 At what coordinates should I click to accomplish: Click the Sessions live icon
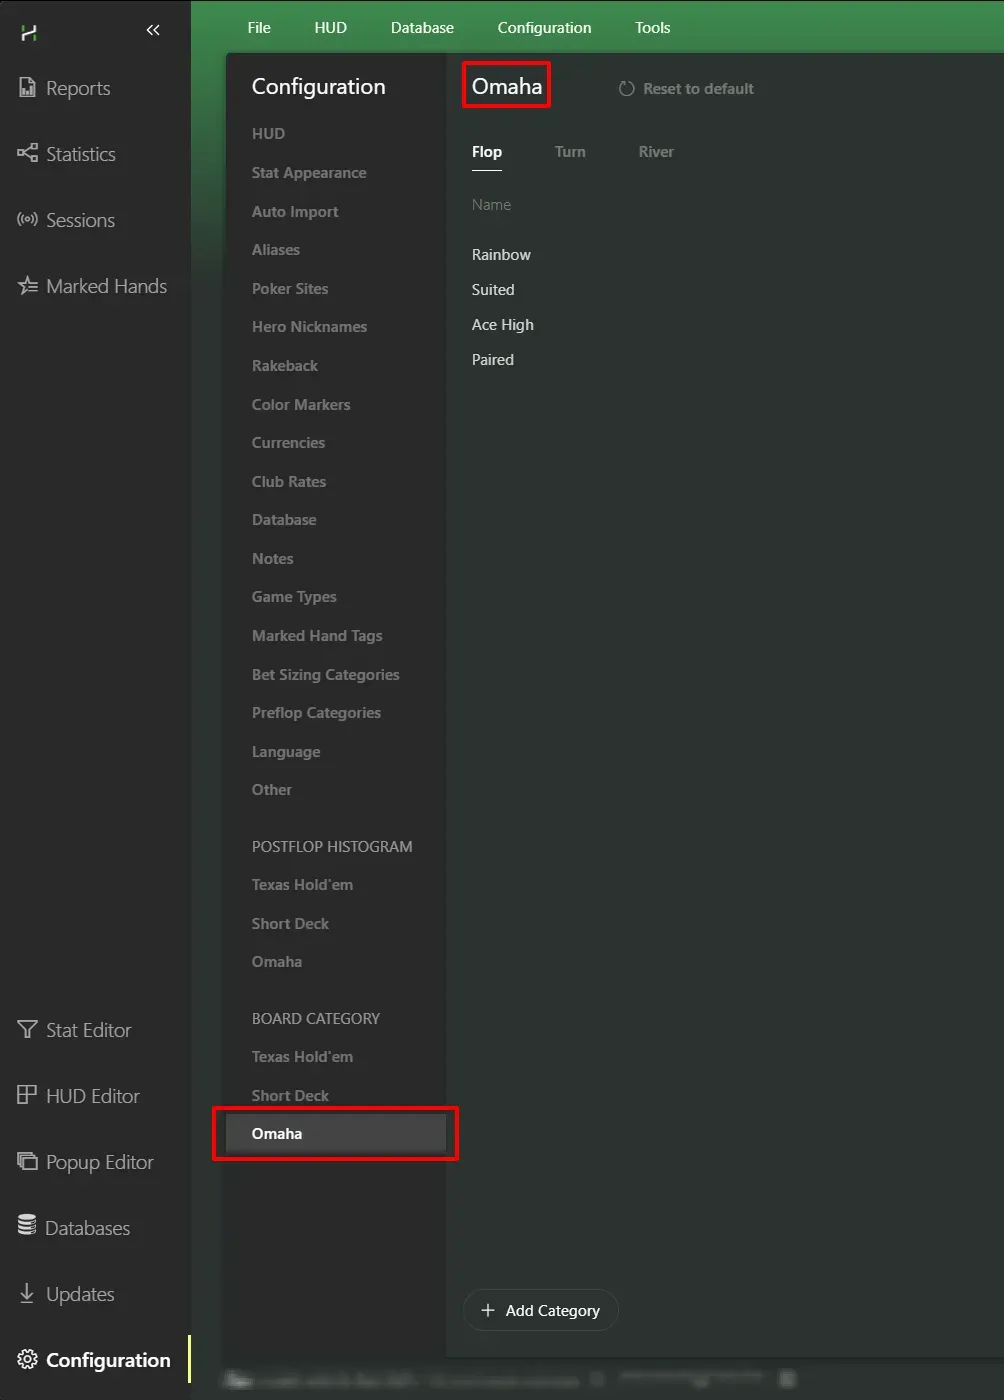click(x=27, y=220)
